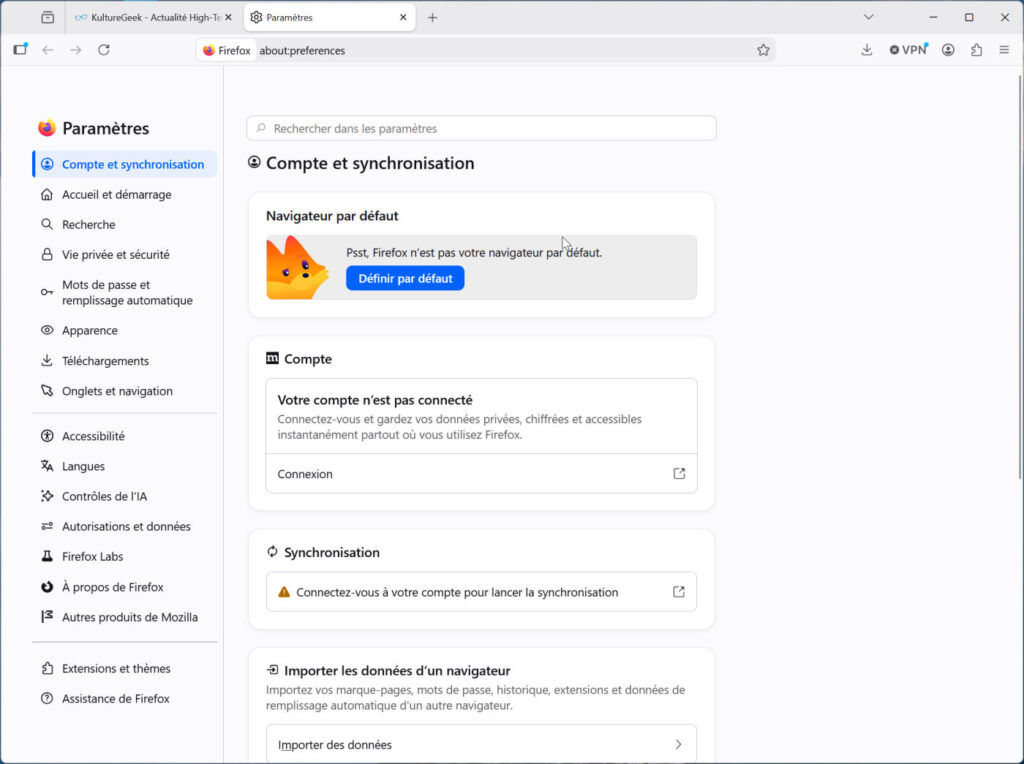Open Mots de passe et remplissage automatique
Image resolution: width=1024 pixels, height=764 pixels.
tap(125, 293)
